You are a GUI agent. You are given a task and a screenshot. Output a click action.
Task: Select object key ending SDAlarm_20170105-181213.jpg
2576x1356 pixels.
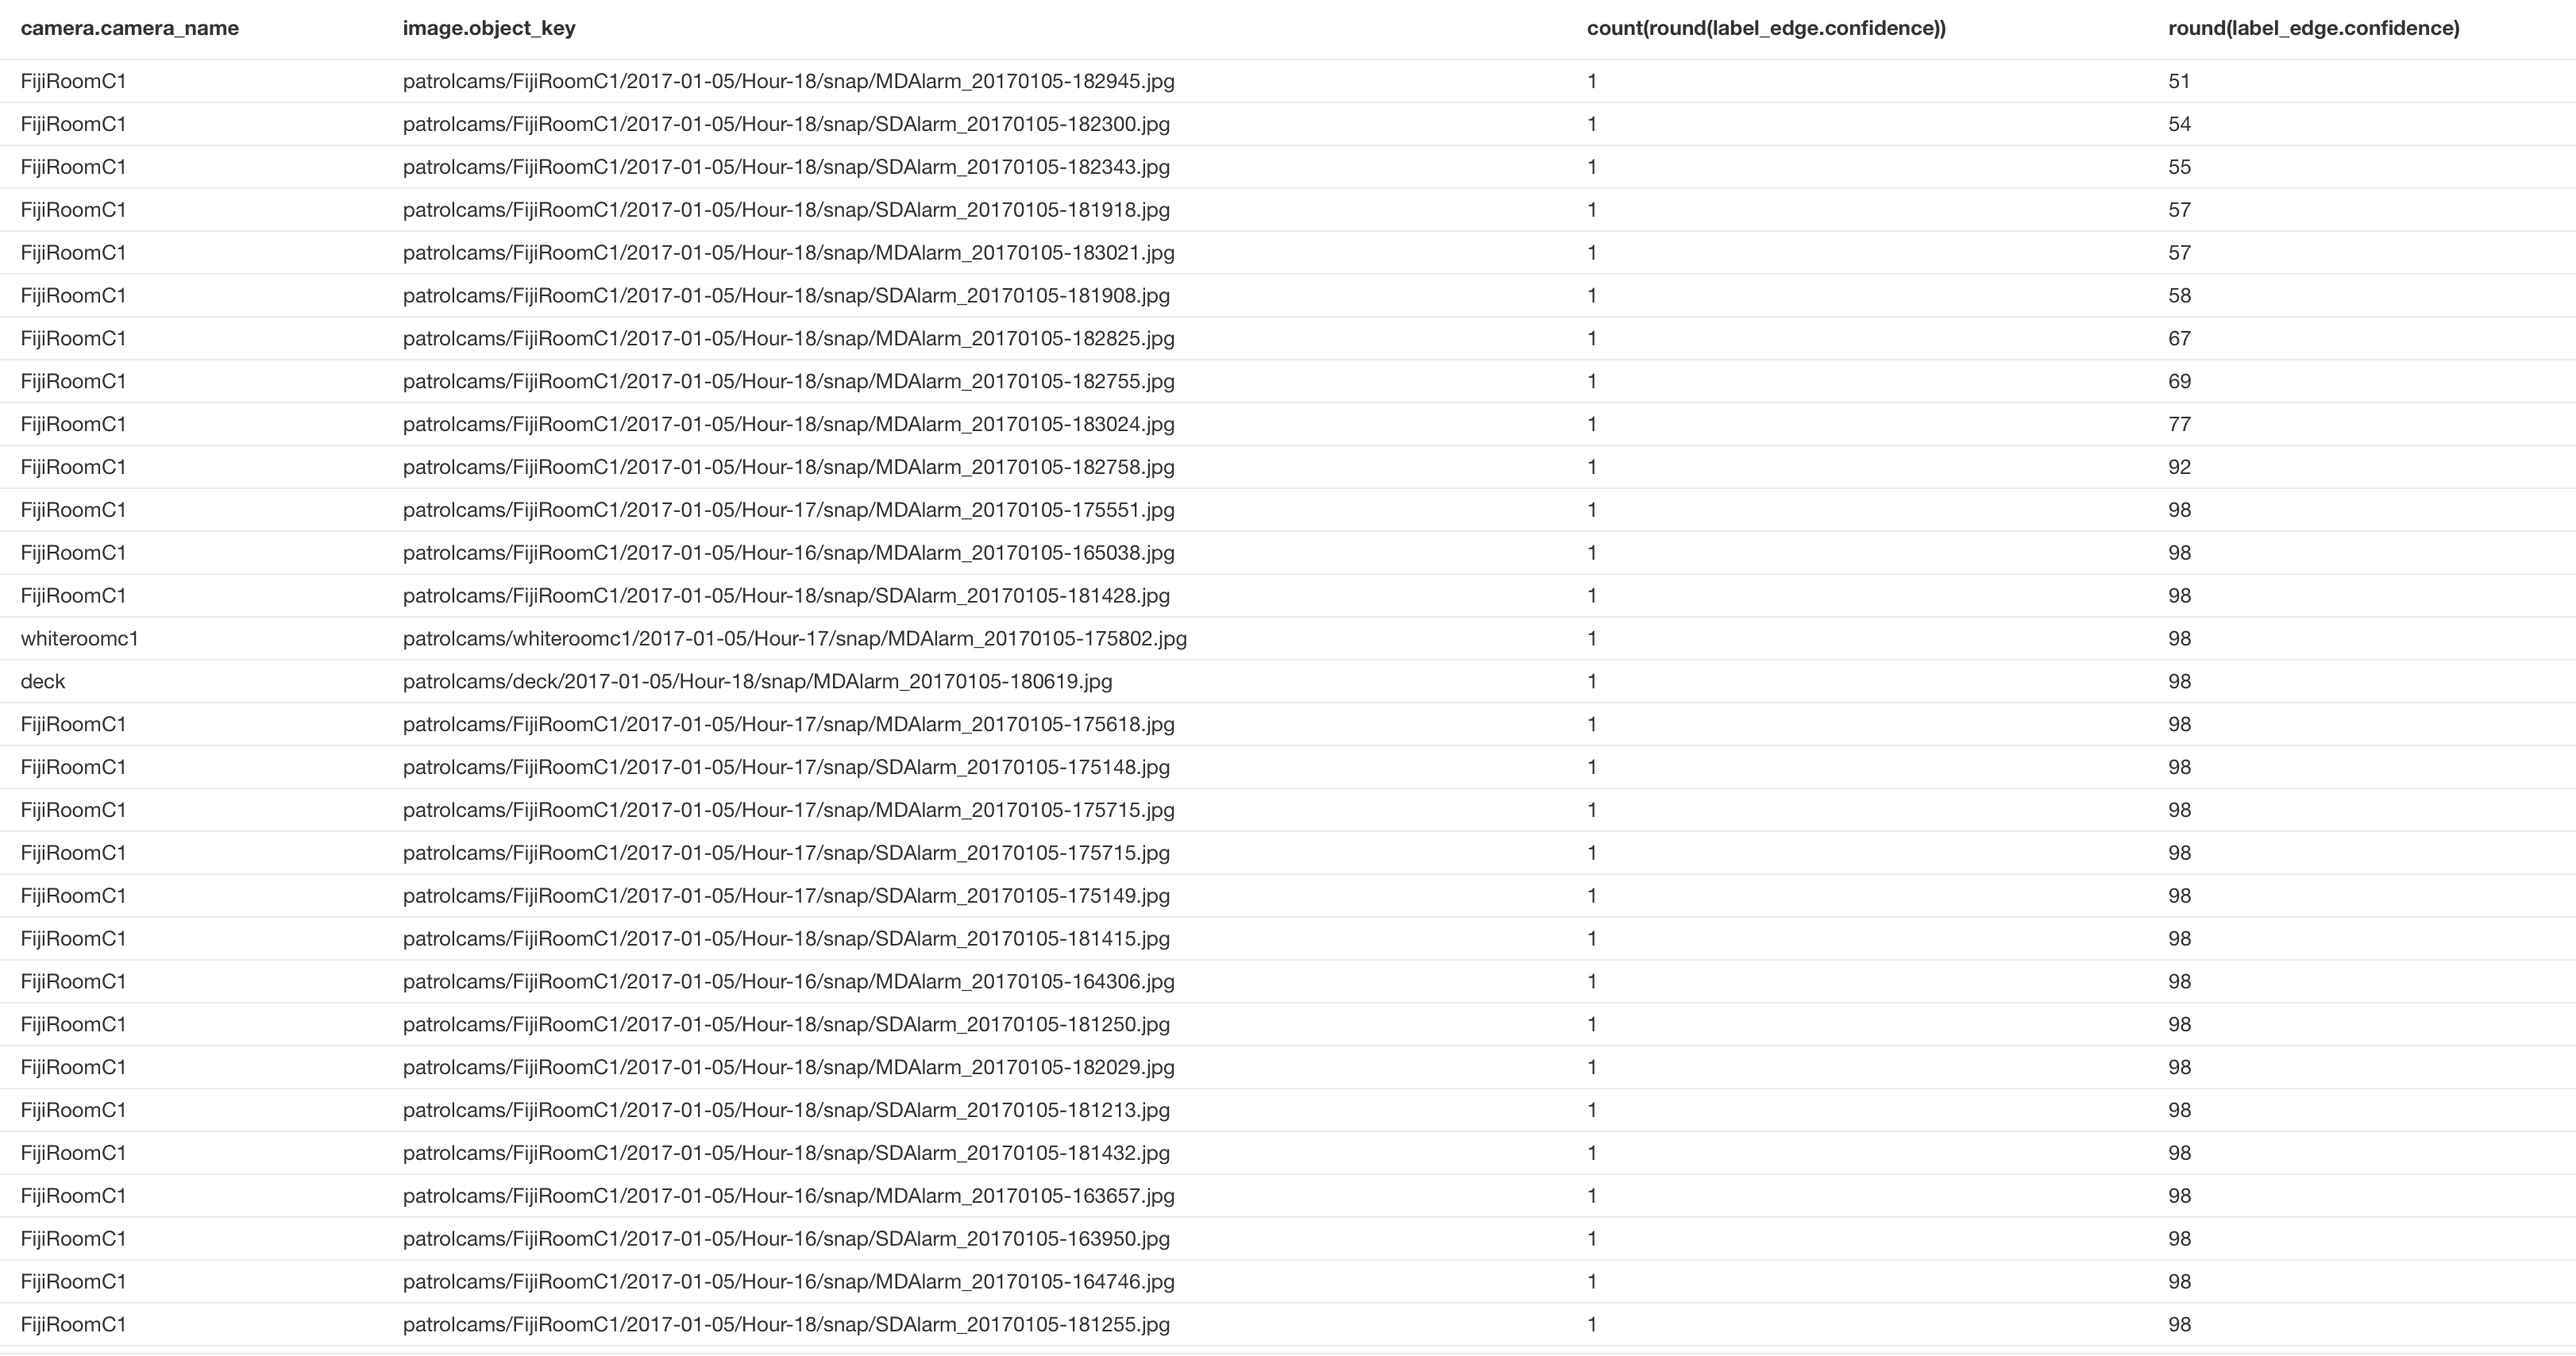click(x=786, y=1111)
